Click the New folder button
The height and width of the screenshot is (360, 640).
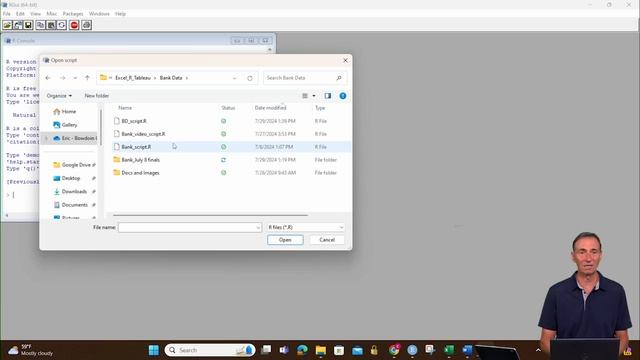[97, 96]
